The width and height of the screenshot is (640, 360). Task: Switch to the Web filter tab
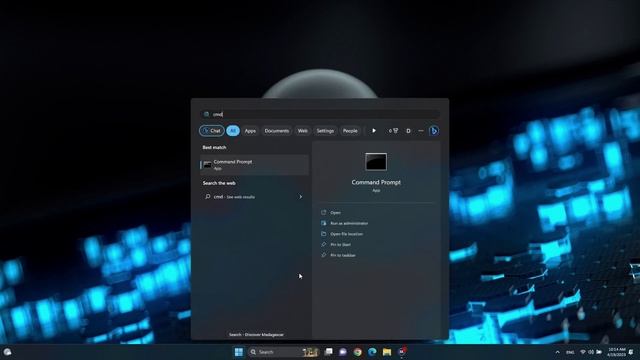pyautogui.click(x=302, y=131)
